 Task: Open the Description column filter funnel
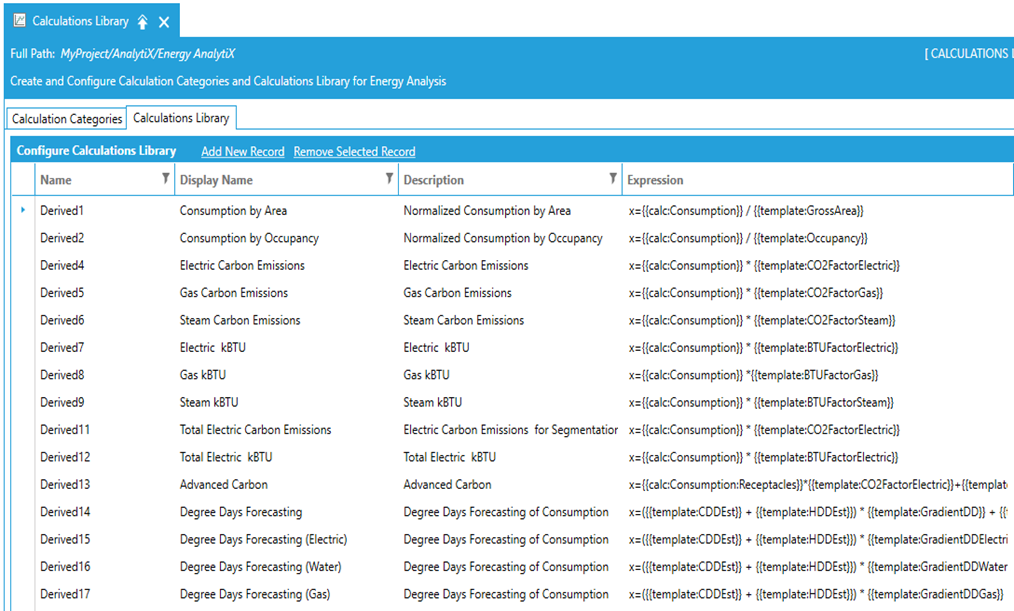tap(613, 179)
